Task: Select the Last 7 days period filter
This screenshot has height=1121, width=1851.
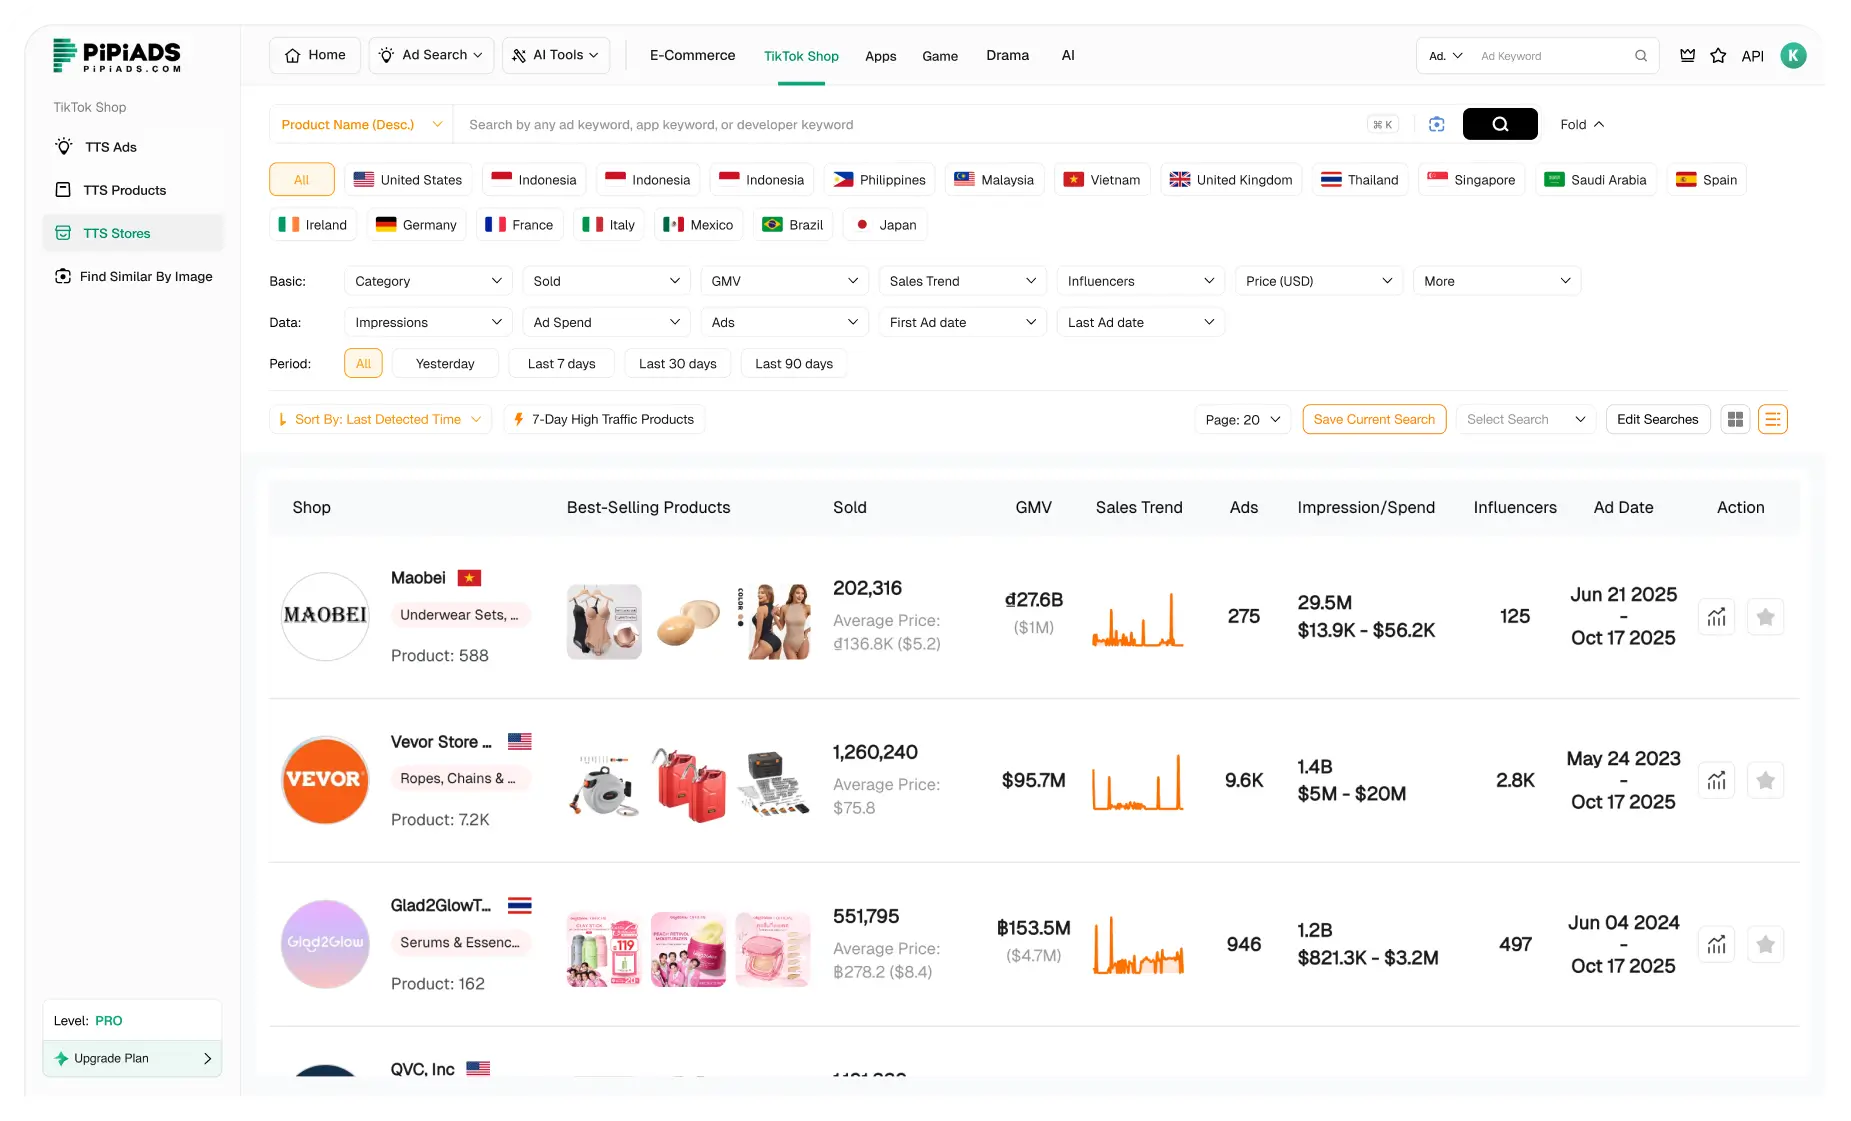Action: (x=561, y=363)
